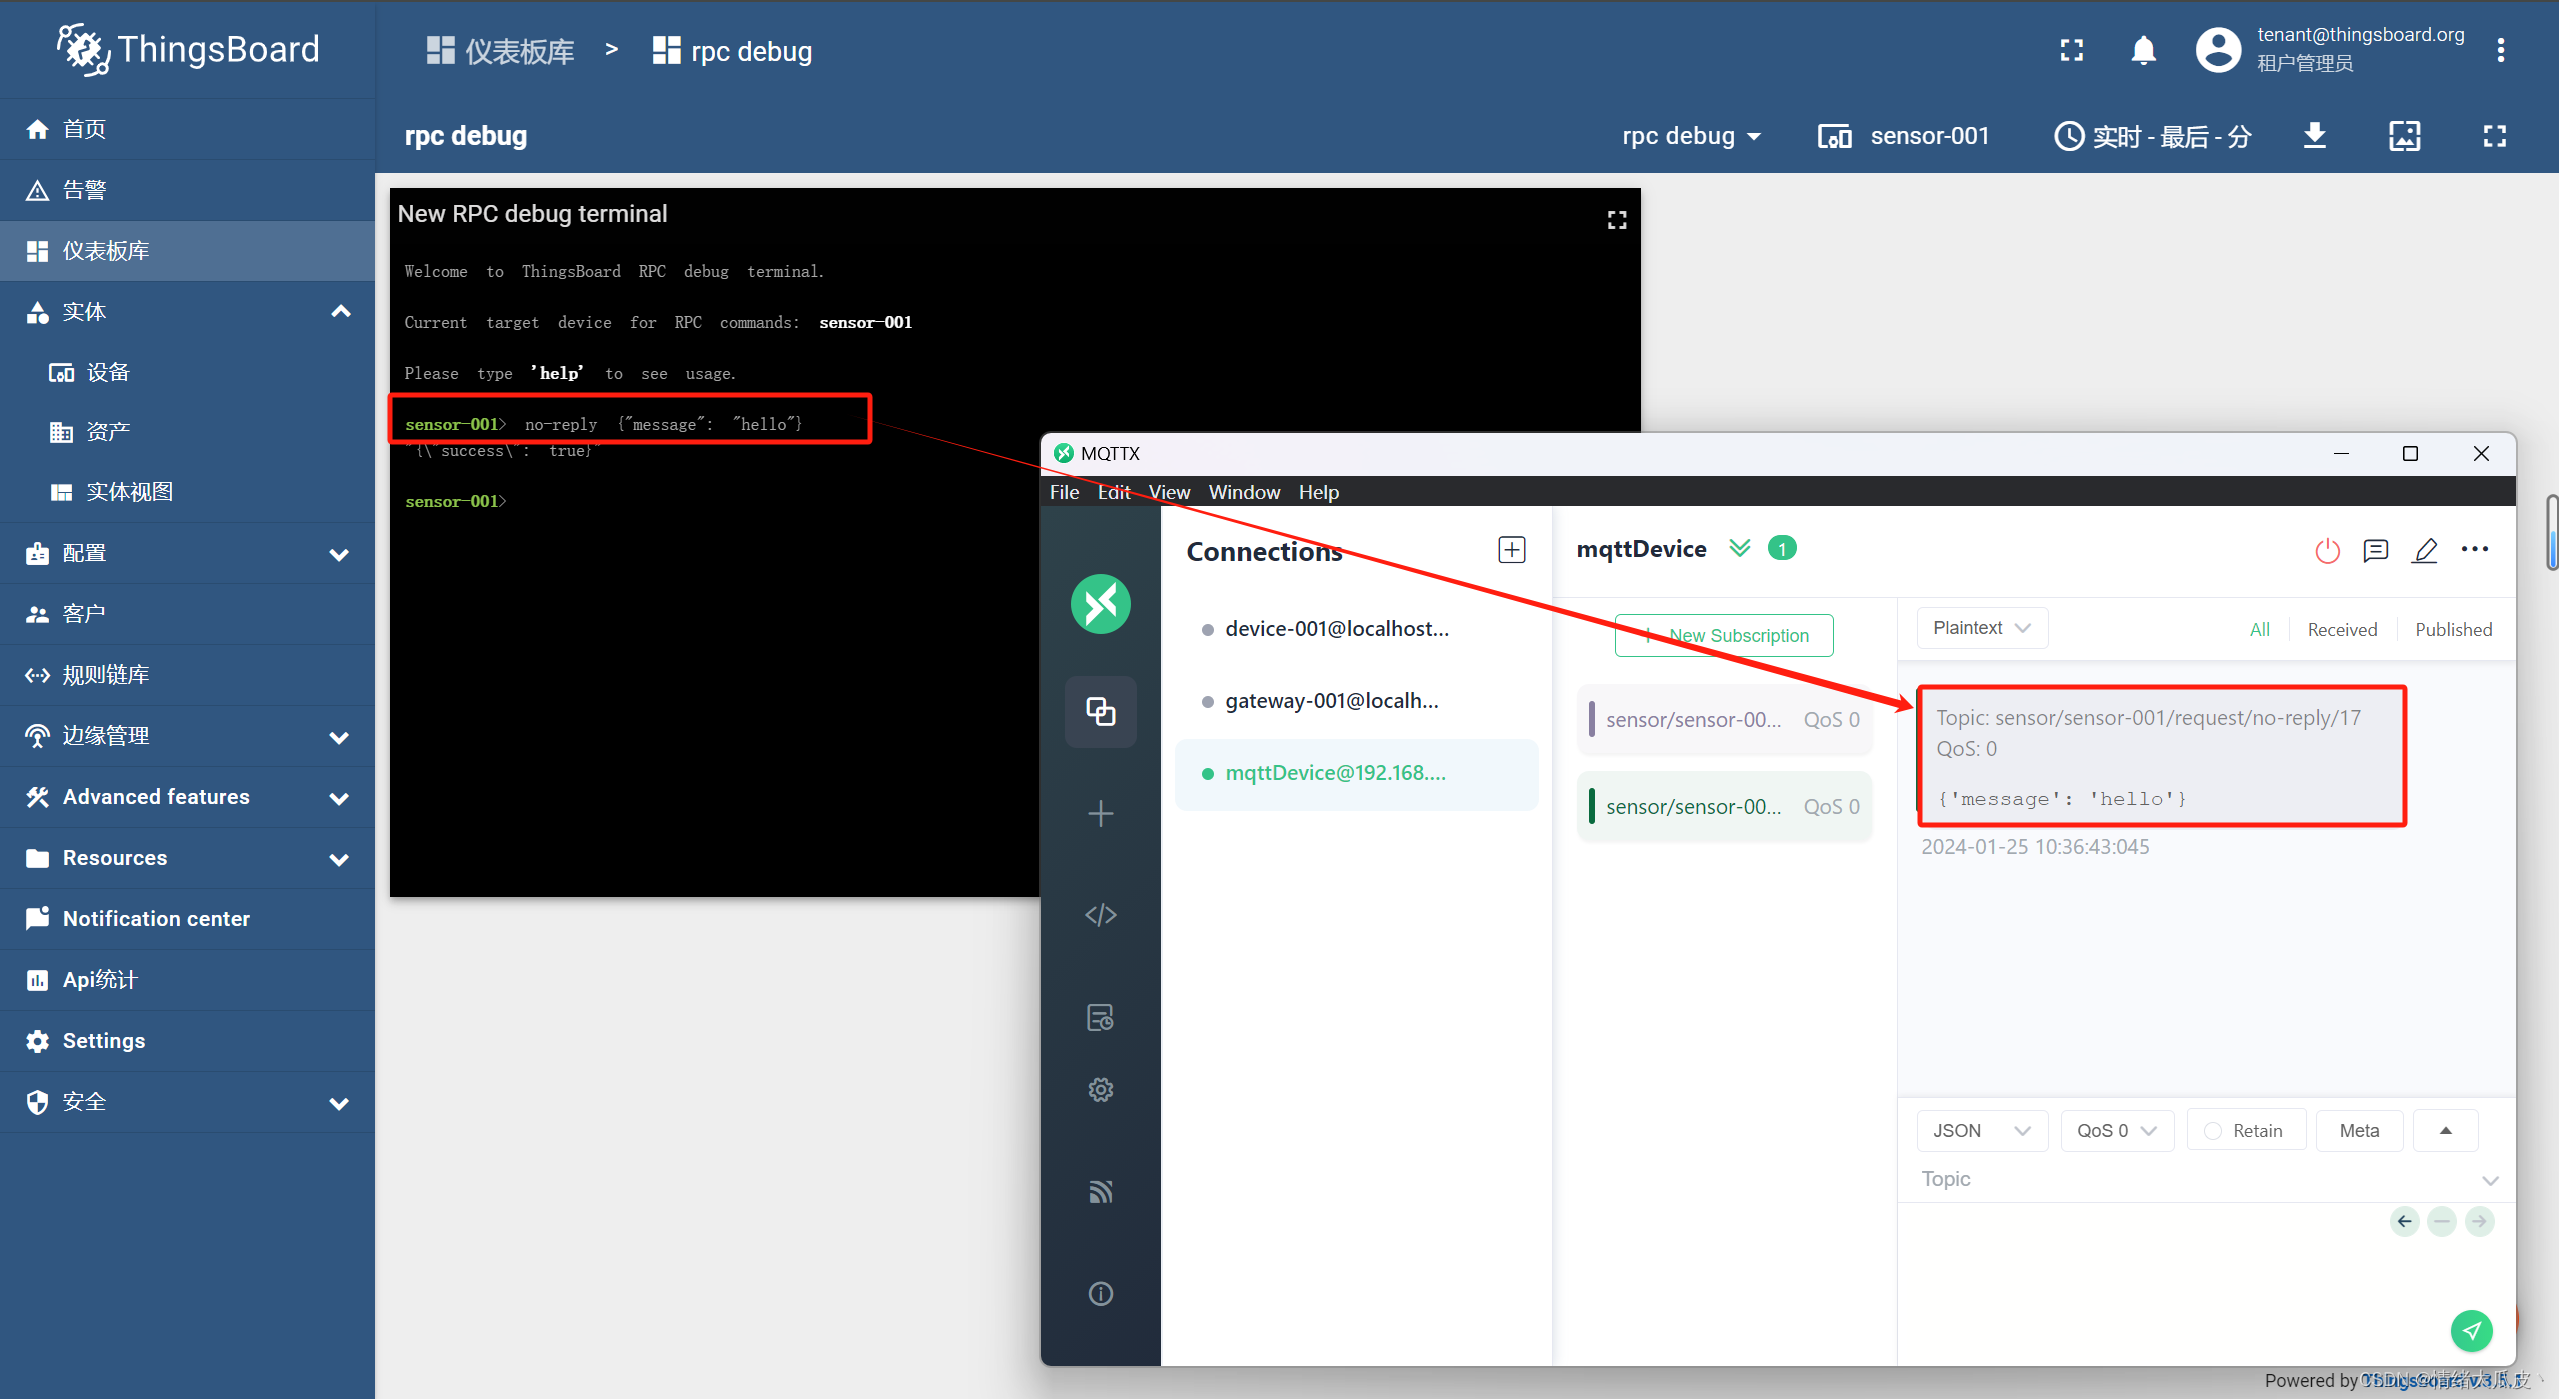Open the notifications bell
2559x1399 pixels.
[2143, 50]
